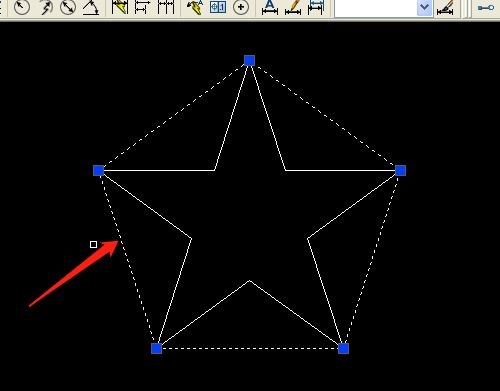Select the Center Mark tool

point(241,7)
